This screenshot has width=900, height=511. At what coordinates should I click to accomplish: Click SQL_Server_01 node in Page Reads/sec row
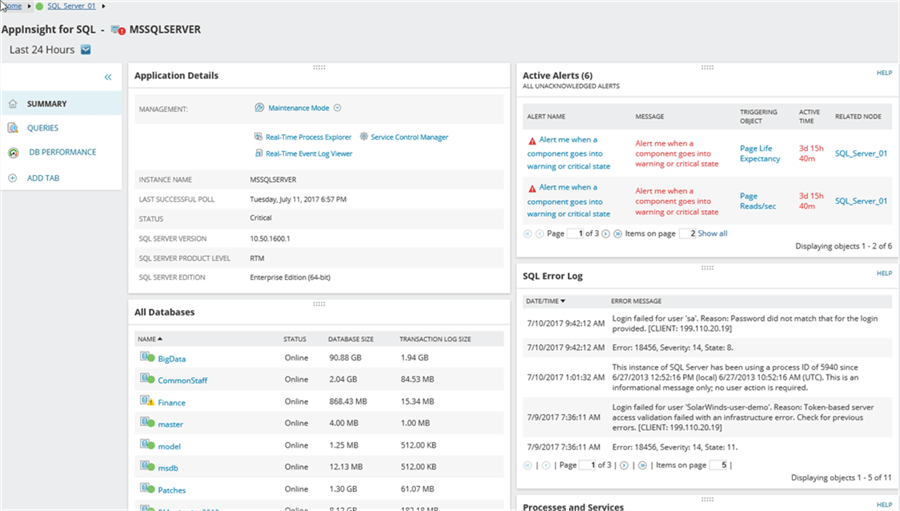point(861,201)
